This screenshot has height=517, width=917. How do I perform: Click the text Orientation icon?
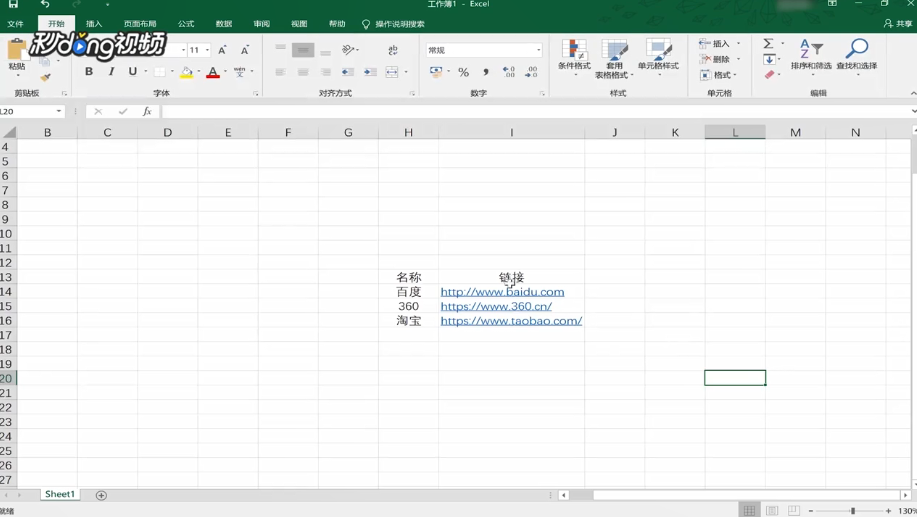click(x=349, y=50)
